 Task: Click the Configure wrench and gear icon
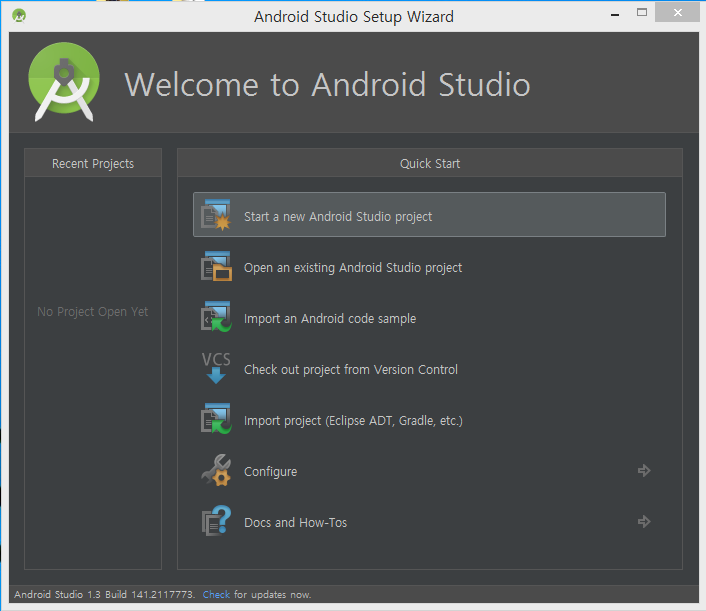[216, 470]
